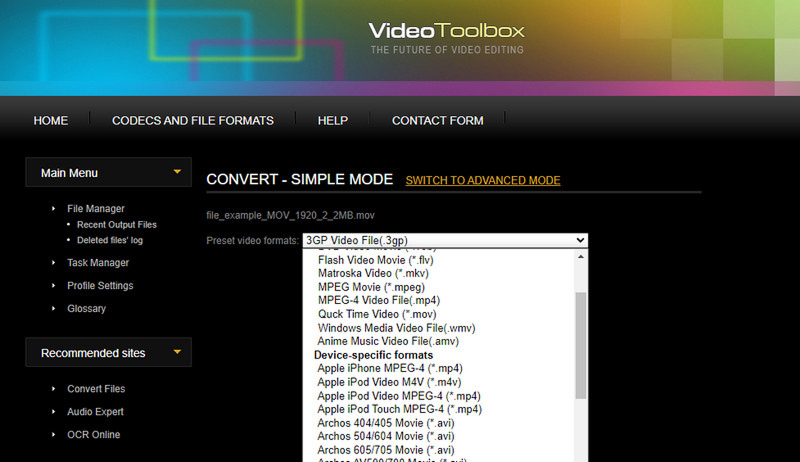Open the Deleted files' log

[110, 241]
